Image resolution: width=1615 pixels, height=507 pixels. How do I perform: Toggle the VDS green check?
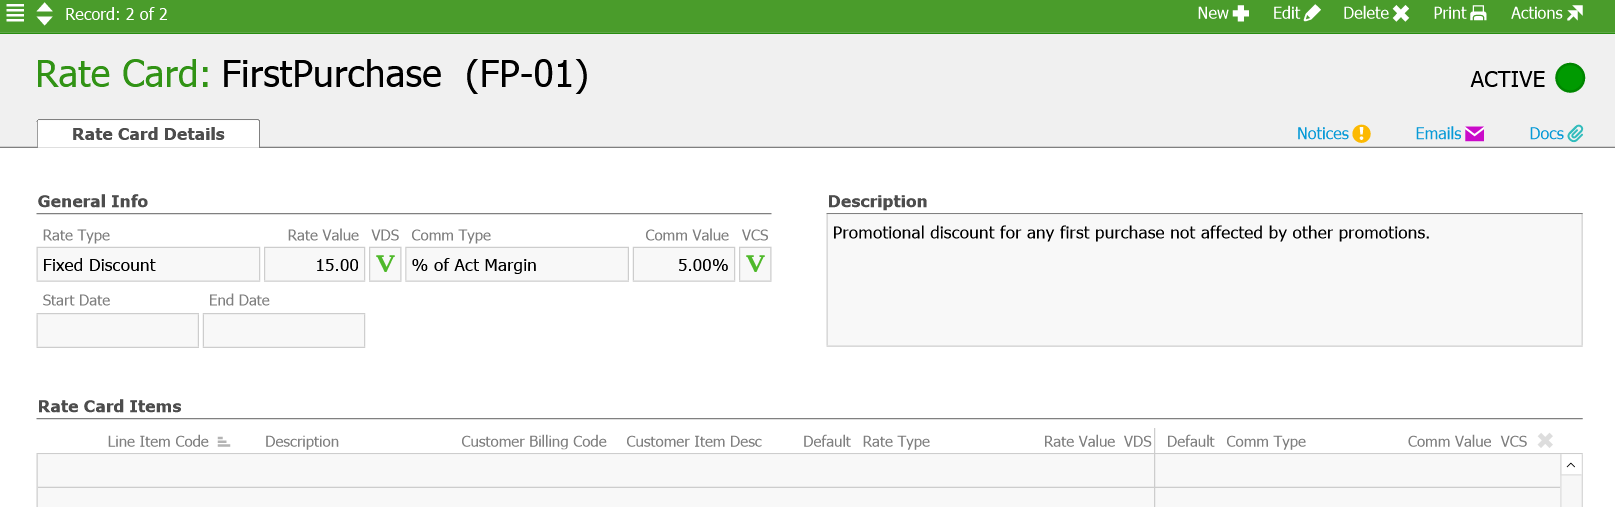pos(385,265)
